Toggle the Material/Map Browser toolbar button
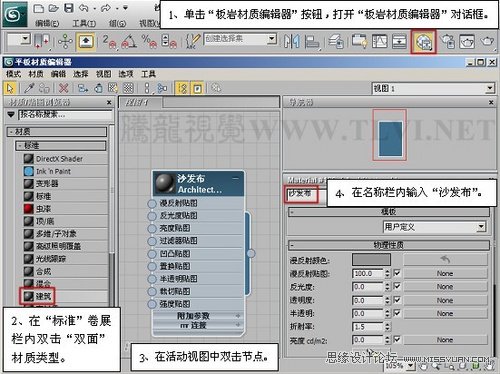Screen dimensions: 500x374 pos(183,88)
